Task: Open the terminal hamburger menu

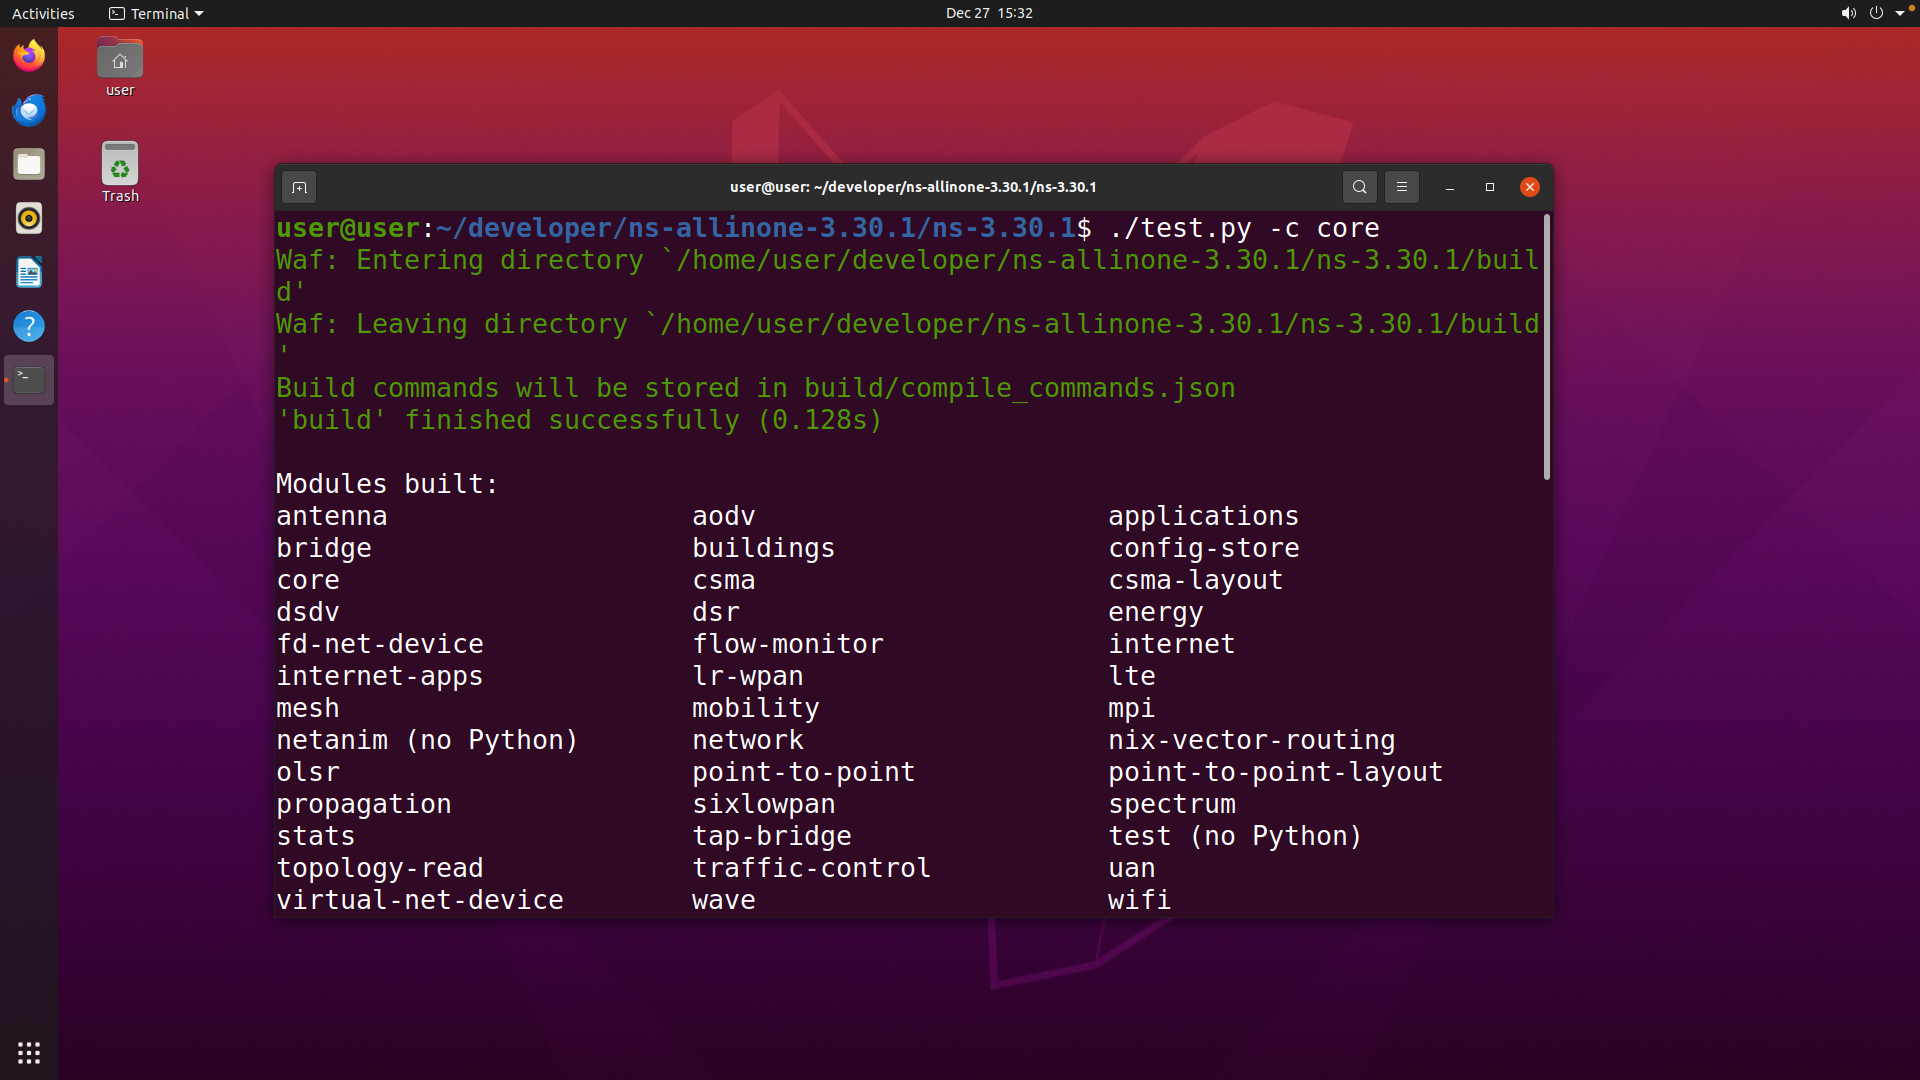Action: coord(1402,187)
